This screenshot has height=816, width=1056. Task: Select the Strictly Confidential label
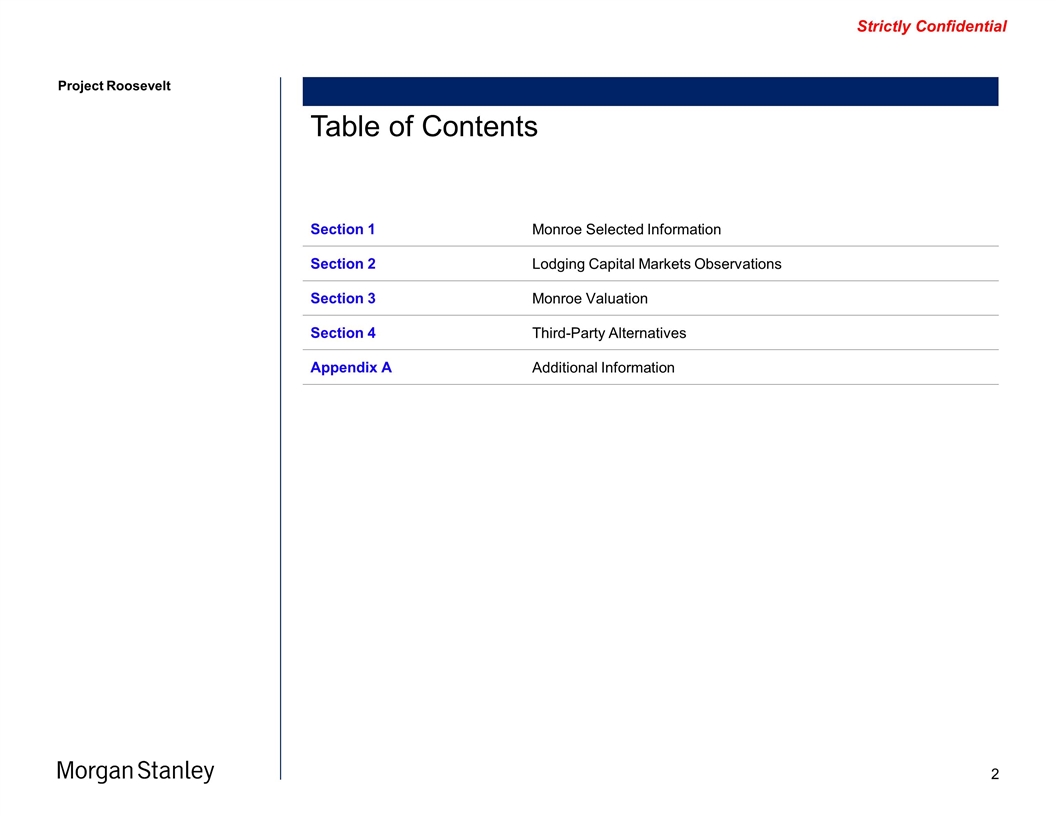931,27
